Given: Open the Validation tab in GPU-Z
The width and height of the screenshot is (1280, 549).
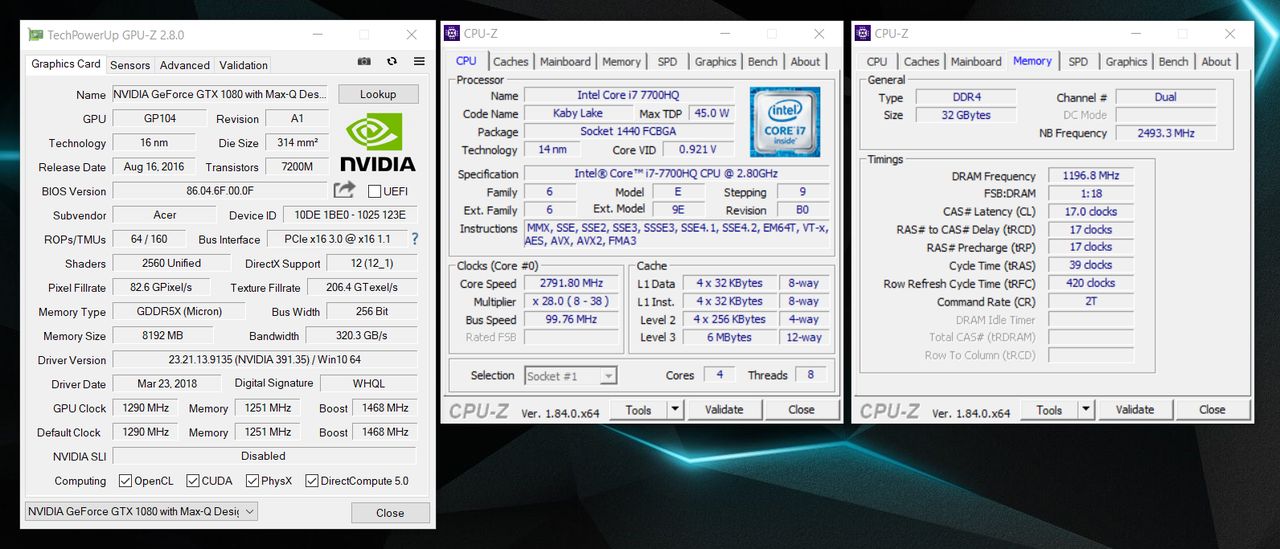Looking at the screenshot, I should click(x=244, y=65).
